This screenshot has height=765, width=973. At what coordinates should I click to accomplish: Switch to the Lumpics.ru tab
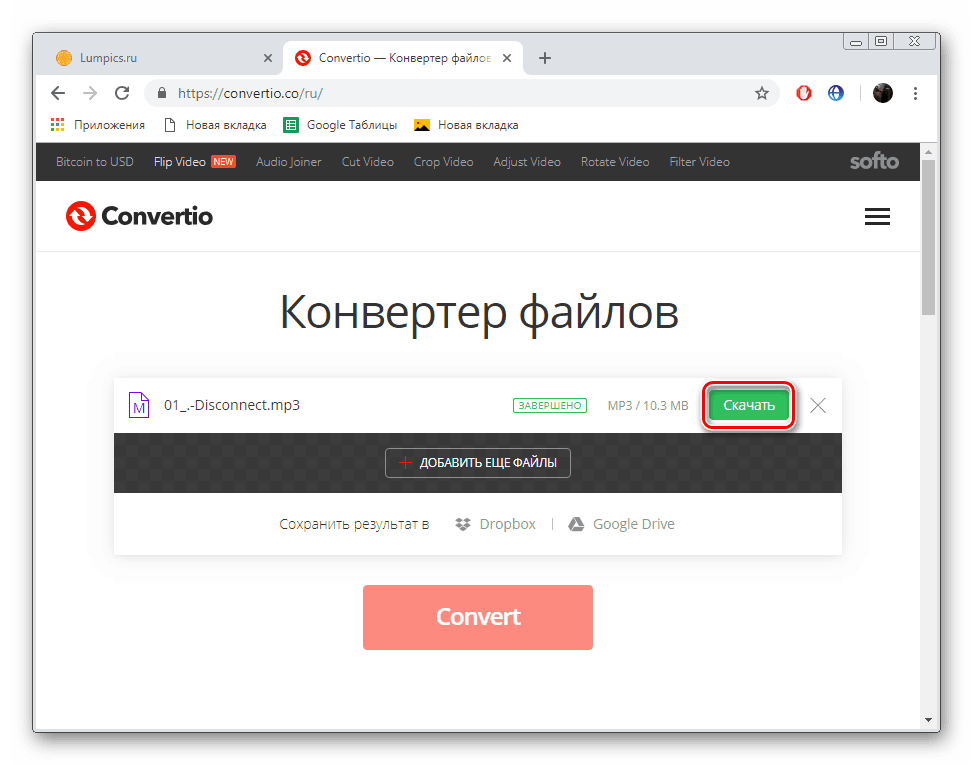pos(157,58)
